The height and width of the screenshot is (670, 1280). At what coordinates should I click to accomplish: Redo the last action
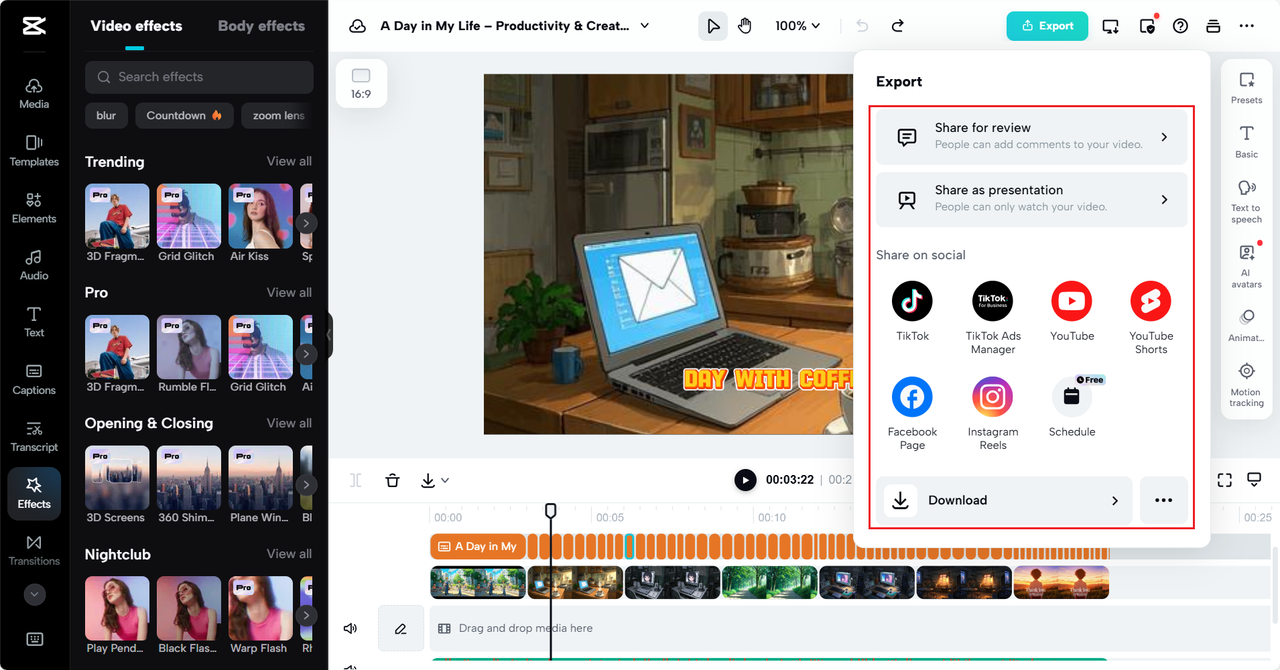pos(897,26)
